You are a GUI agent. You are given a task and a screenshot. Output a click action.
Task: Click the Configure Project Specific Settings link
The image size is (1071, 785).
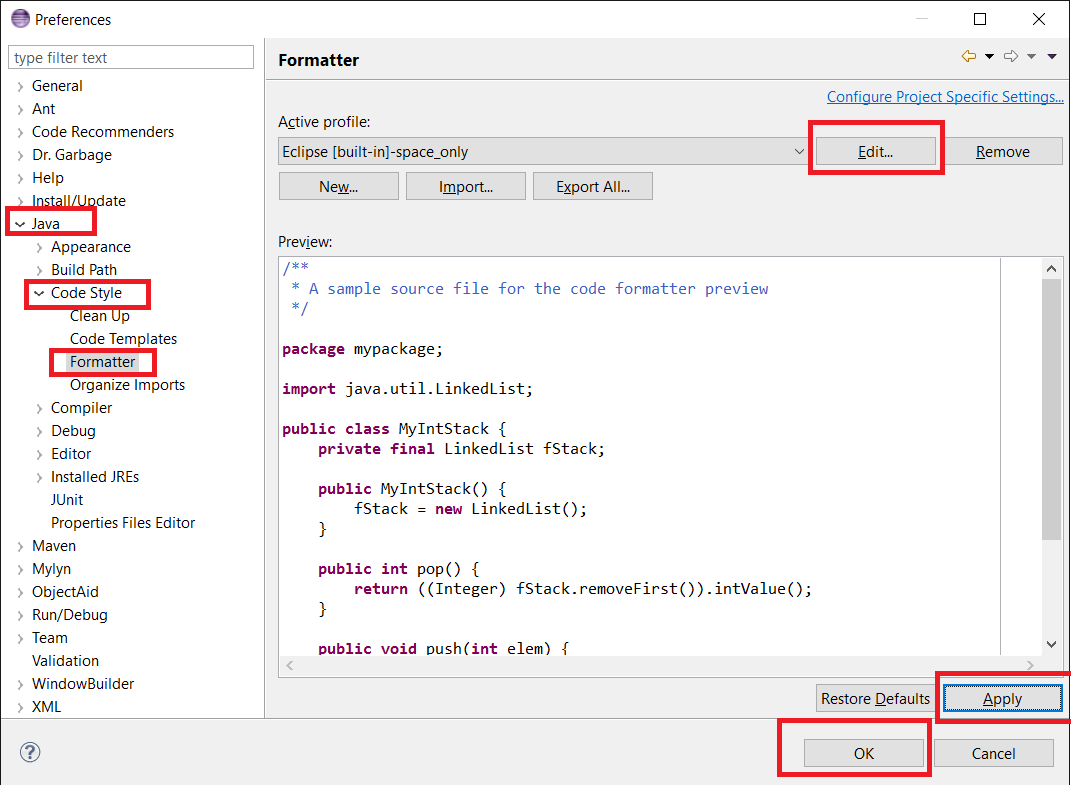(945, 96)
